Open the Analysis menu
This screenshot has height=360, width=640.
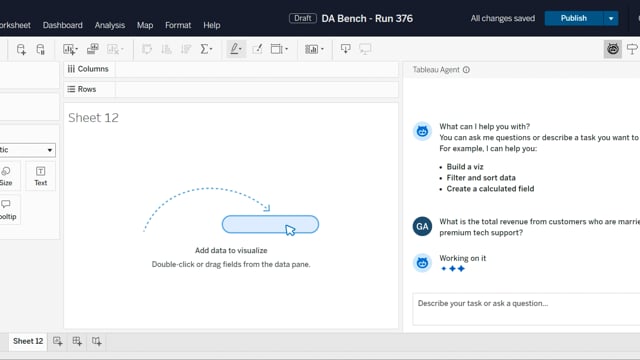pos(110,25)
